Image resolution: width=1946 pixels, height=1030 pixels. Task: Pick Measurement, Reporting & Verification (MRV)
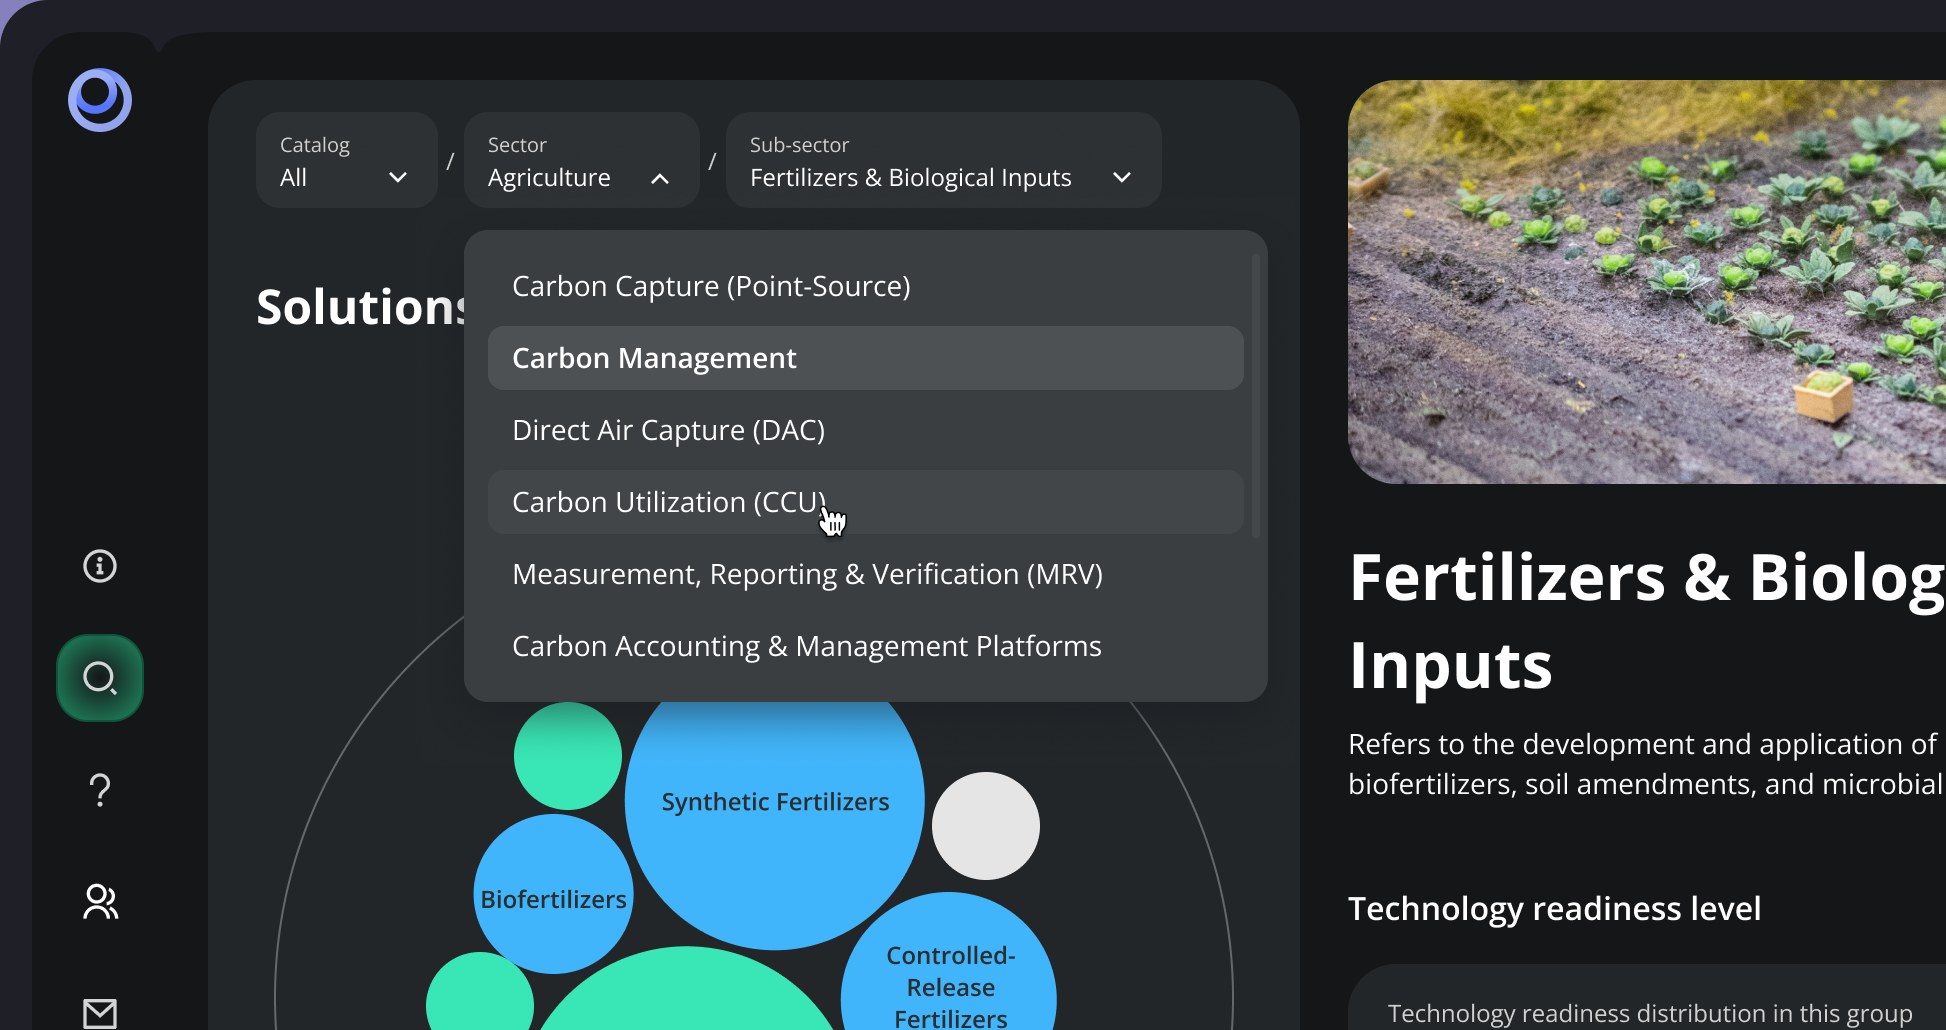865,574
